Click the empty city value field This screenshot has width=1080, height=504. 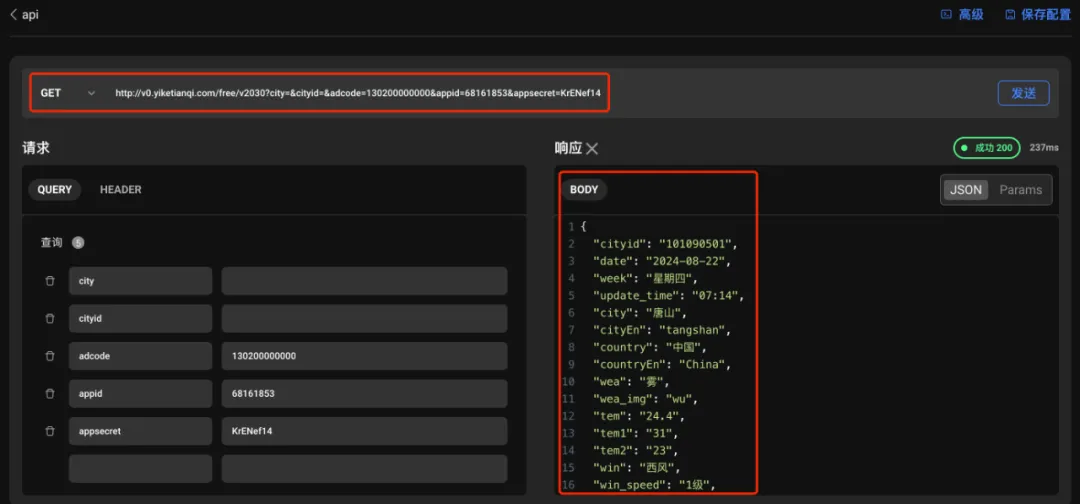364,281
